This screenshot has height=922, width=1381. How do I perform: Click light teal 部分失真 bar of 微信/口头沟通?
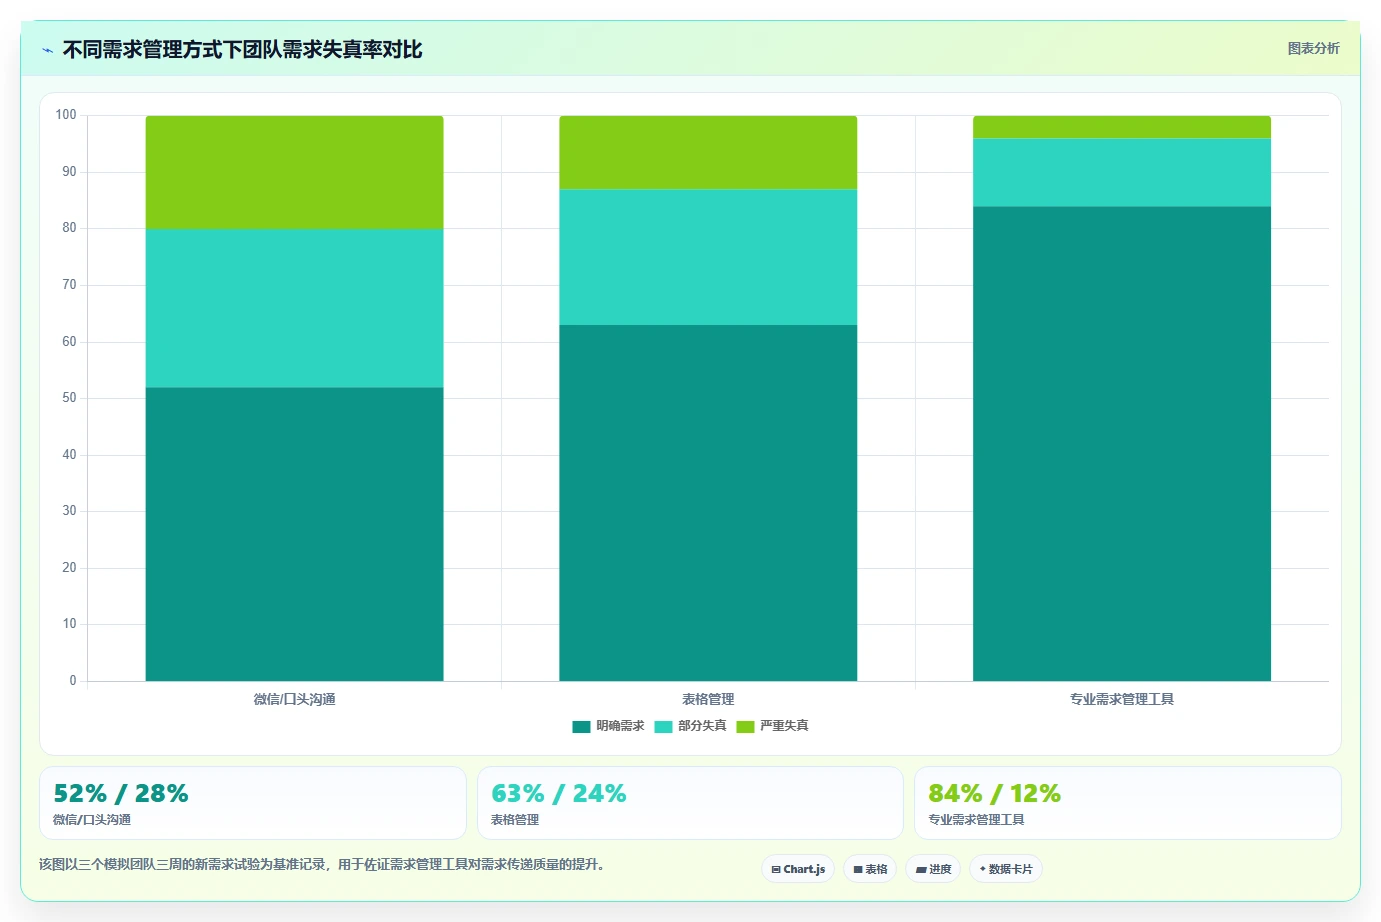pyautogui.click(x=294, y=308)
